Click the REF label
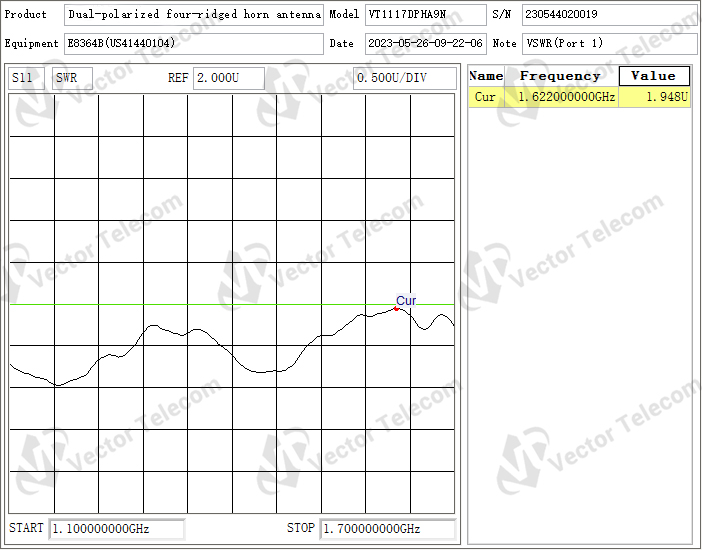 coord(178,78)
